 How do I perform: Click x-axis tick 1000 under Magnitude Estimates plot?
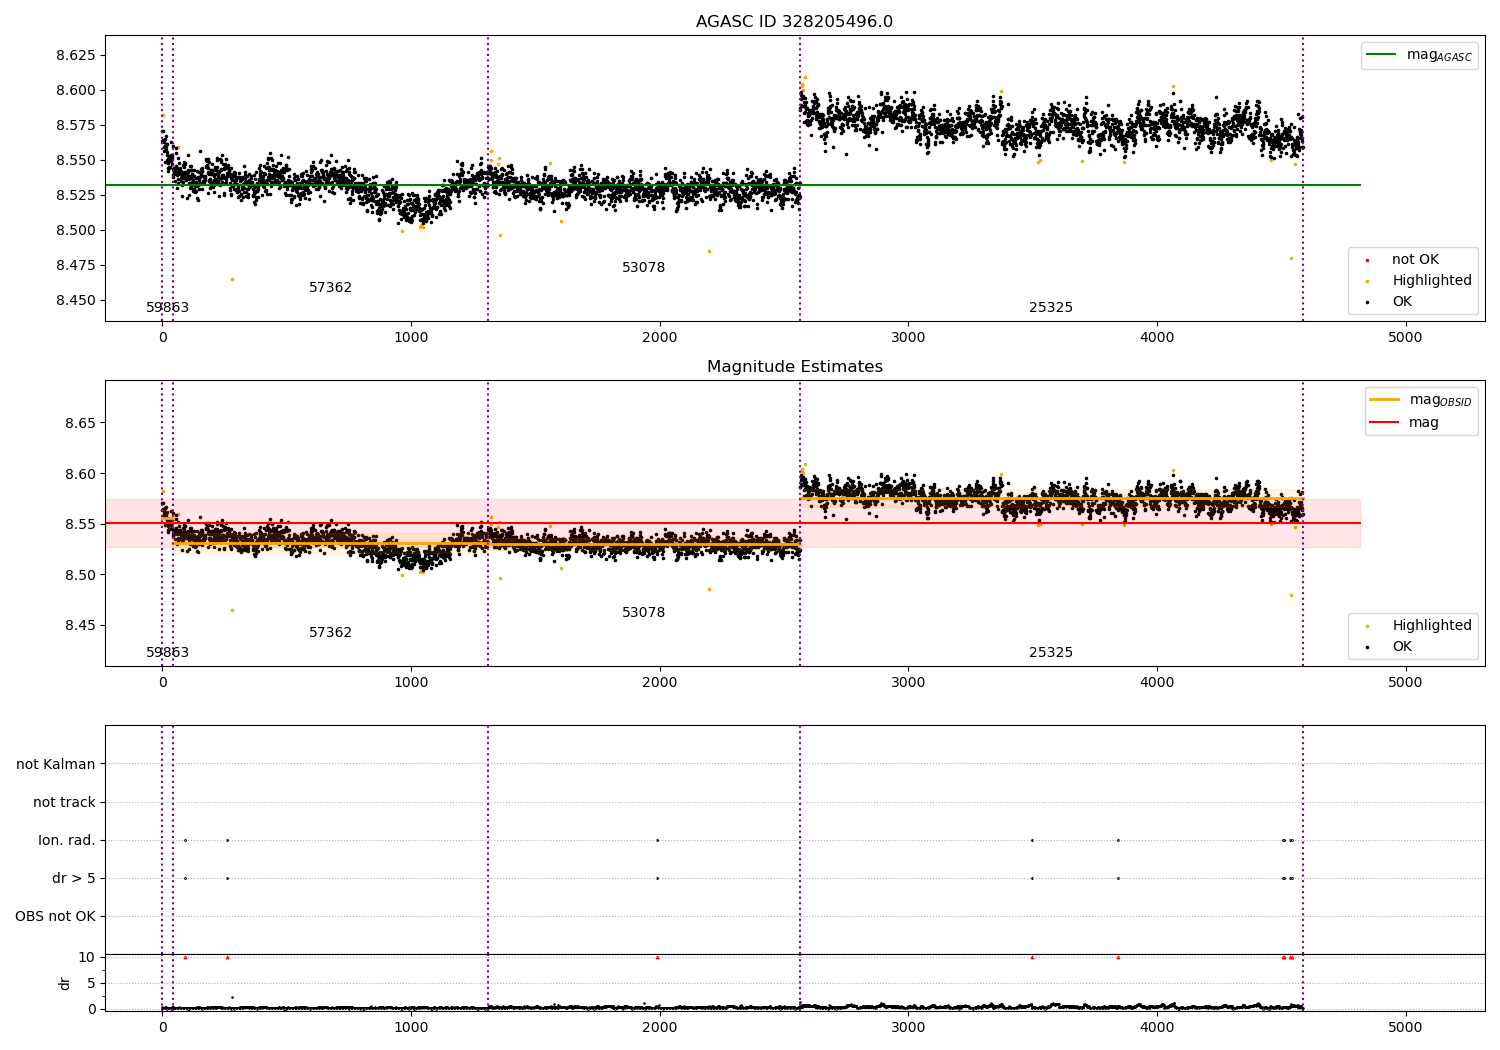click(411, 683)
